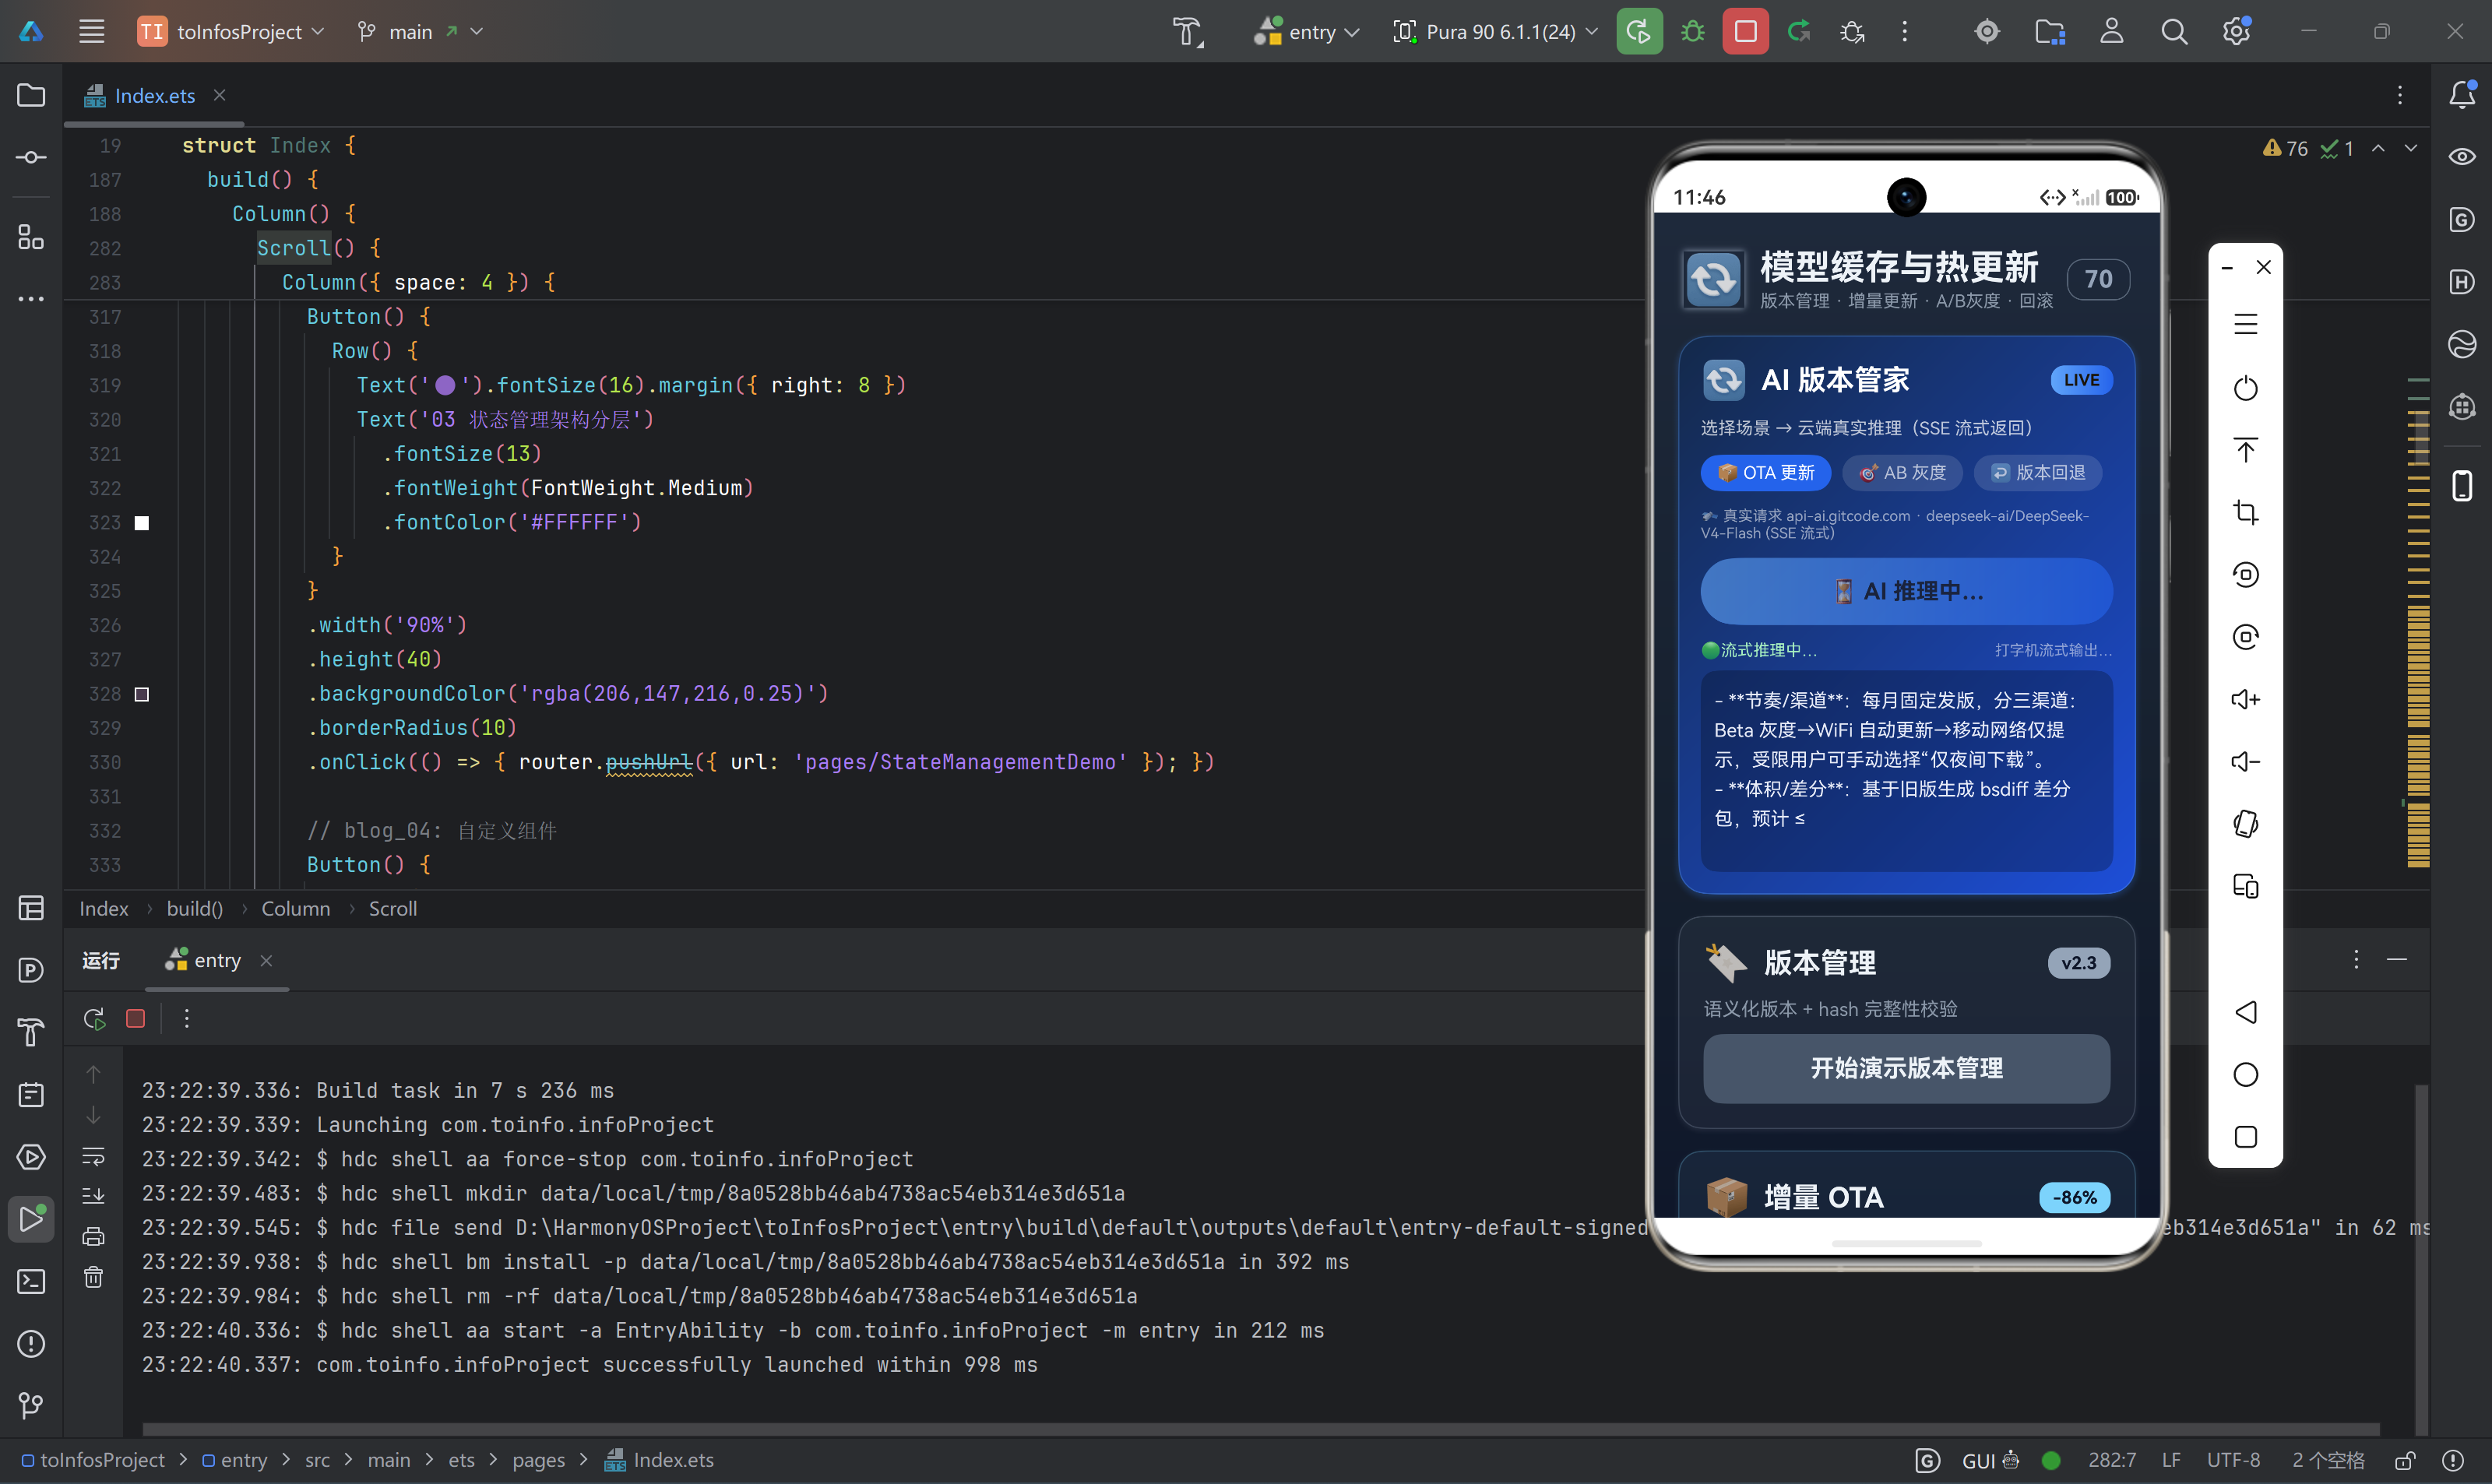Open the Pura 90 device selector dropdown
The width and height of the screenshot is (2492, 1484).
(x=1496, y=32)
